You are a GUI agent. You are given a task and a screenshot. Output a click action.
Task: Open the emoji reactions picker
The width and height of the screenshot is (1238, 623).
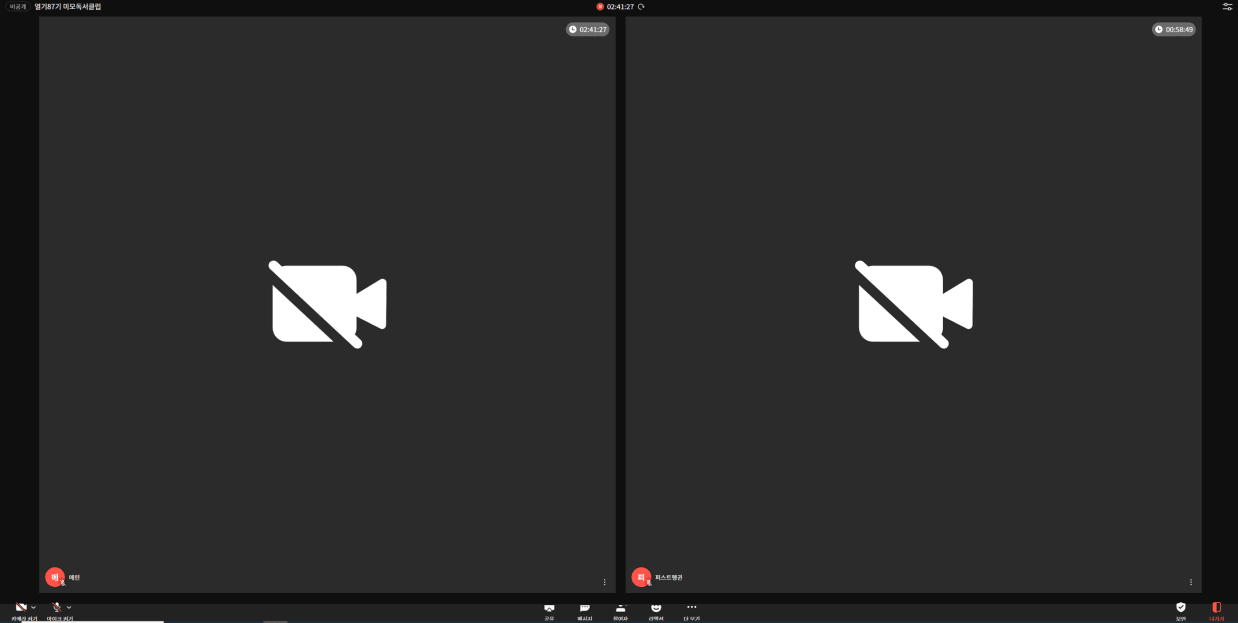656,611
